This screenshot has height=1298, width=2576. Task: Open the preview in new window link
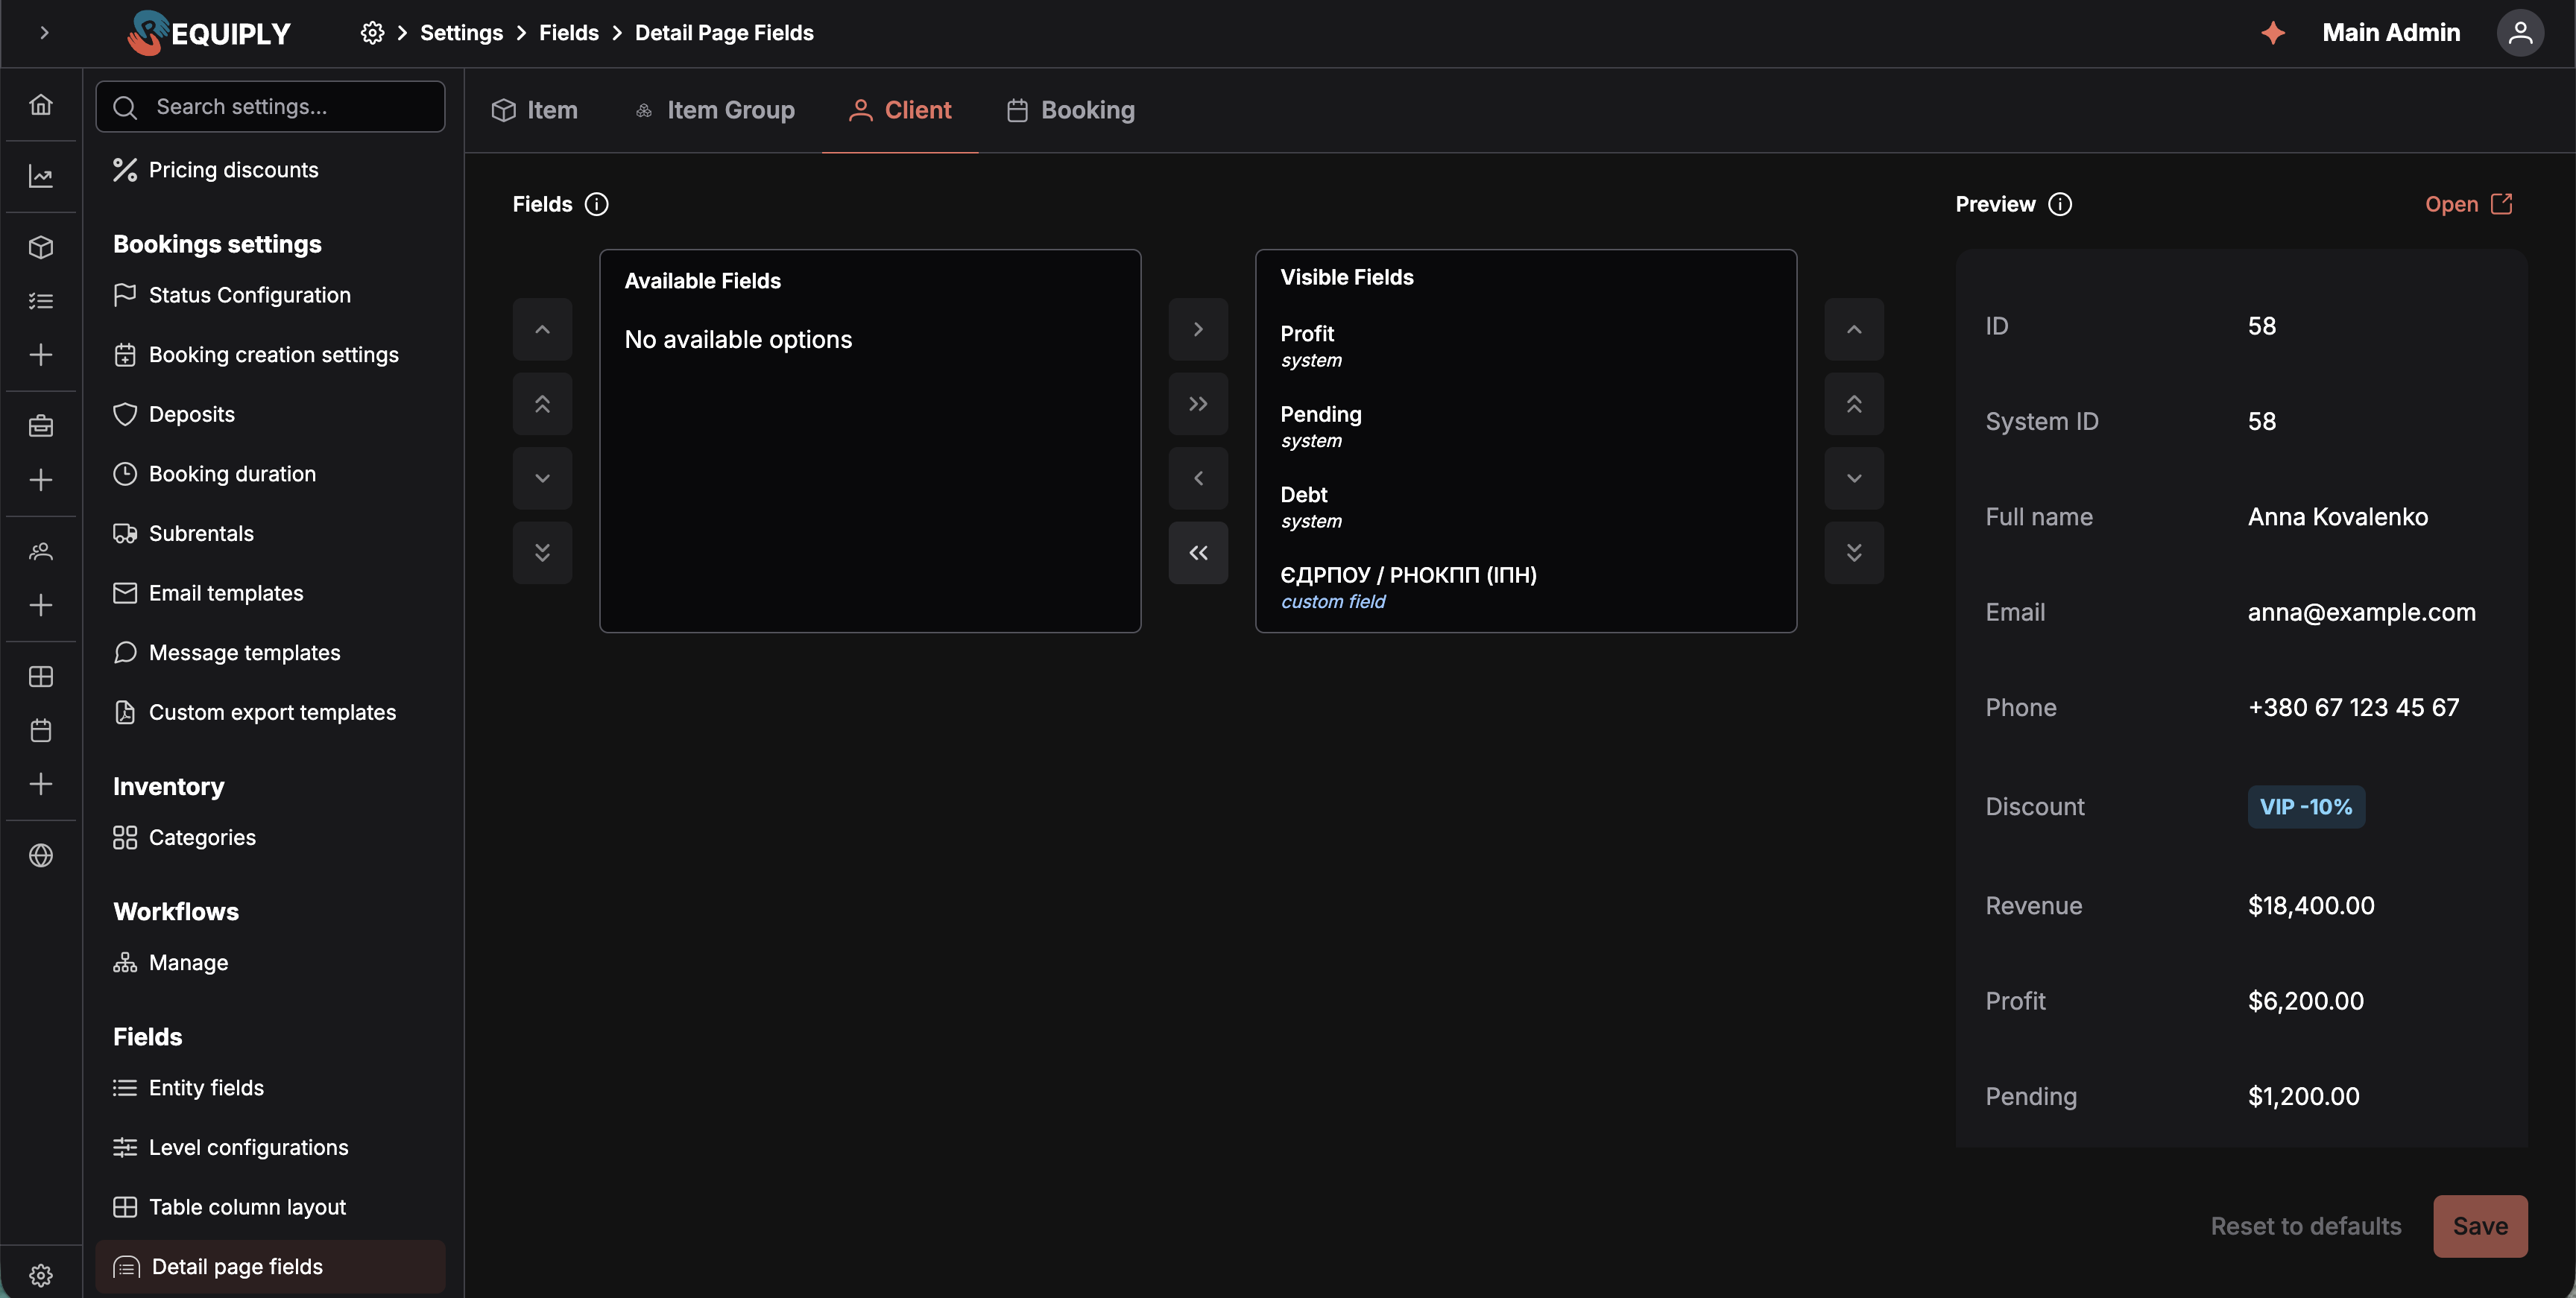click(2468, 204)
